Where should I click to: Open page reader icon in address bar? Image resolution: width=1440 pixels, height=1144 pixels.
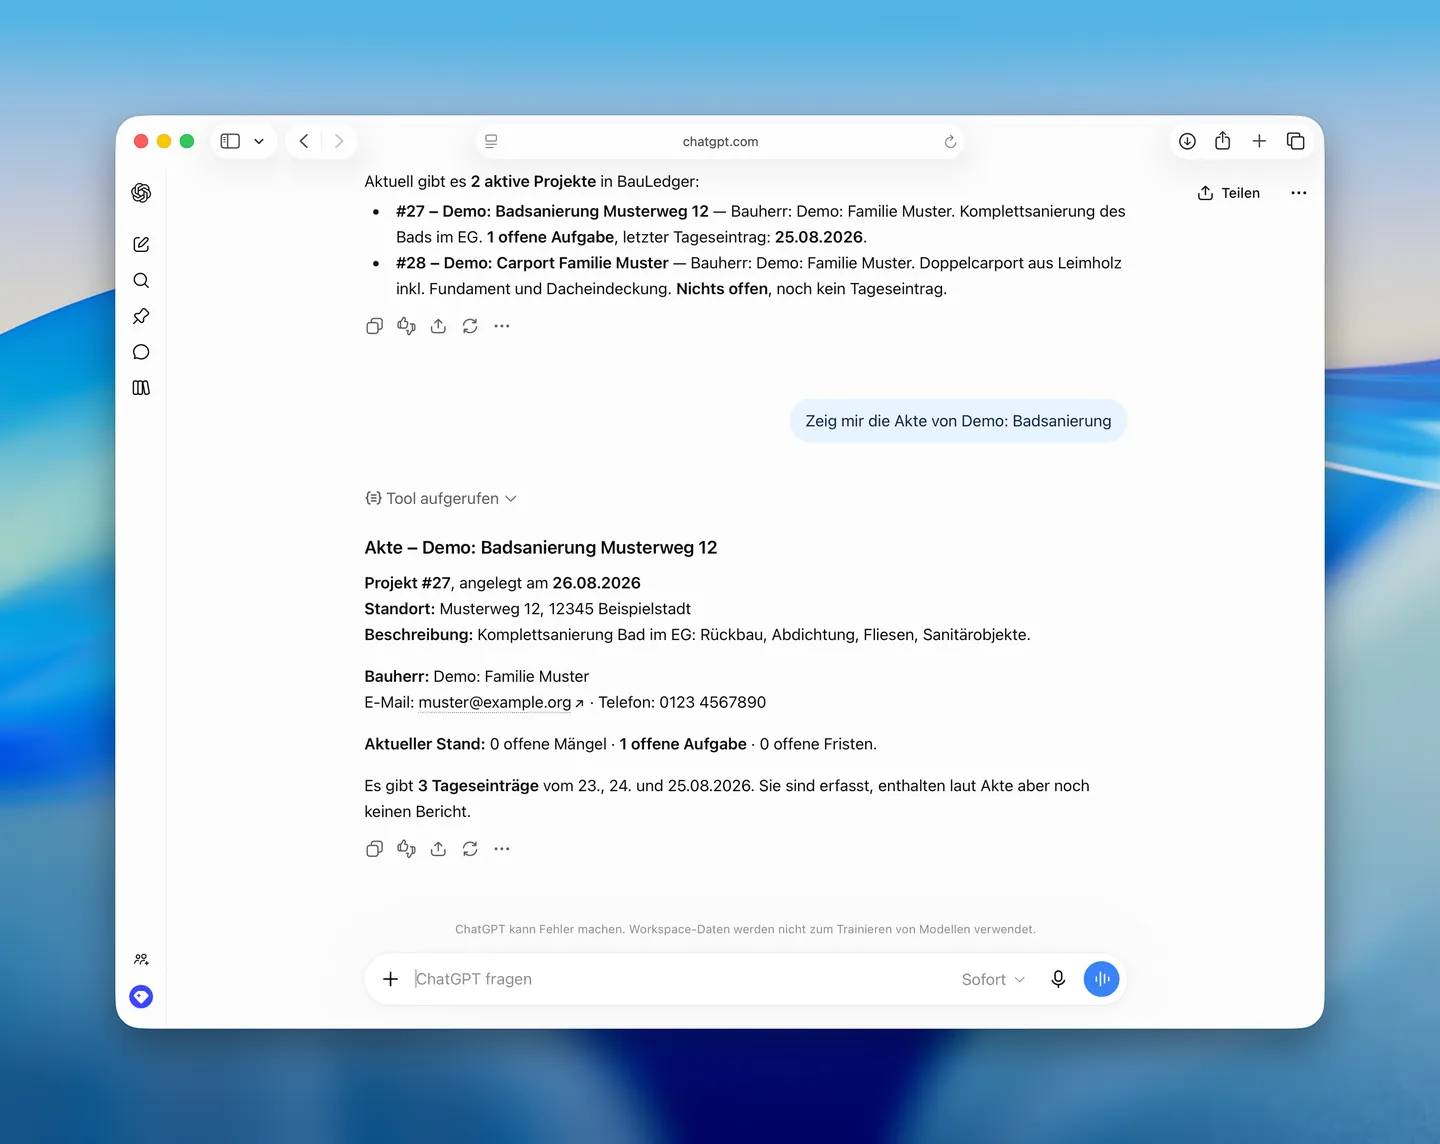[491, 141]
